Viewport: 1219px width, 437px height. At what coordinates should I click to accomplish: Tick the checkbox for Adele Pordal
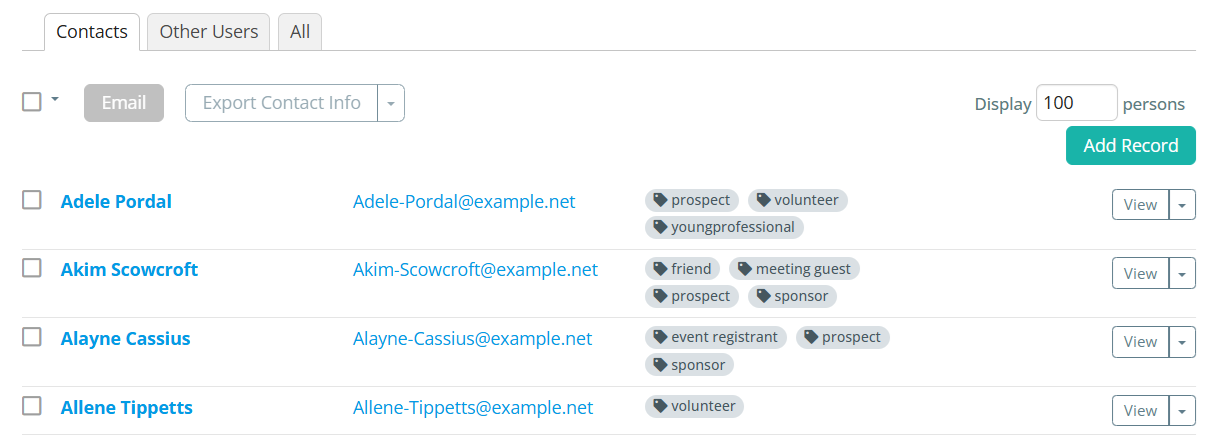pos(32,200)
